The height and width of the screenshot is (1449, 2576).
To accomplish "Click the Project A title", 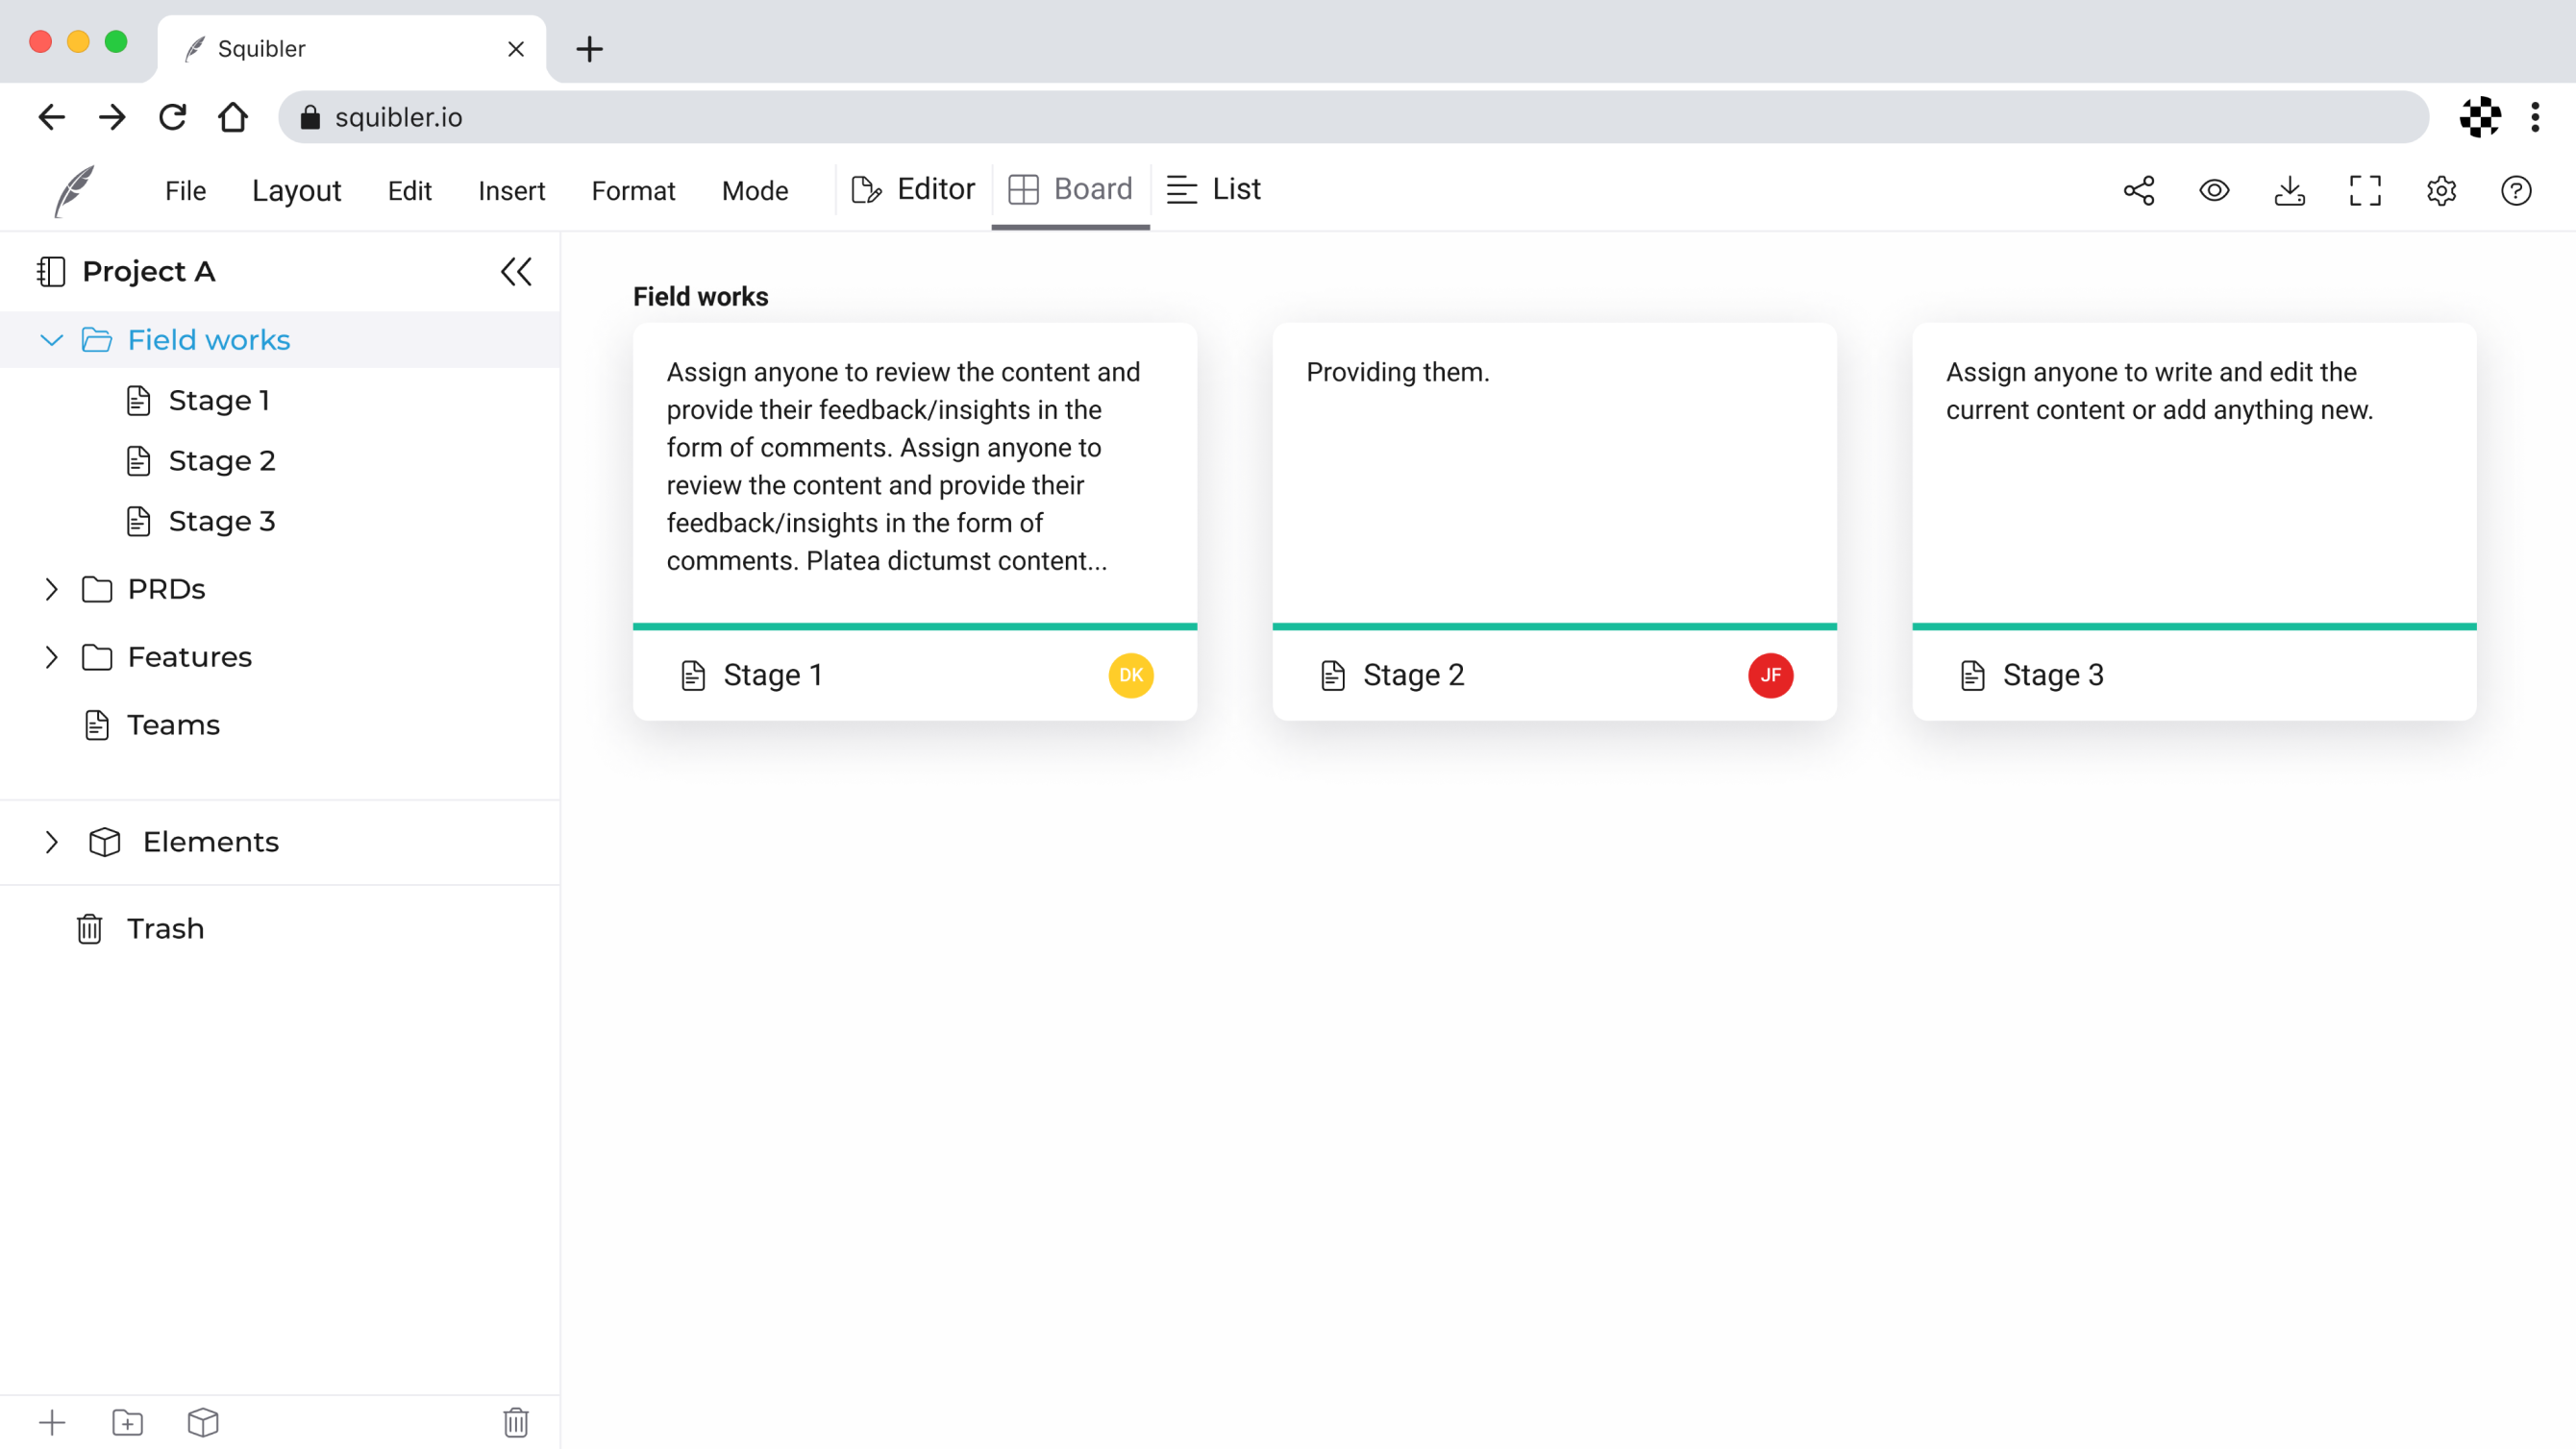I will pos(149,271).
